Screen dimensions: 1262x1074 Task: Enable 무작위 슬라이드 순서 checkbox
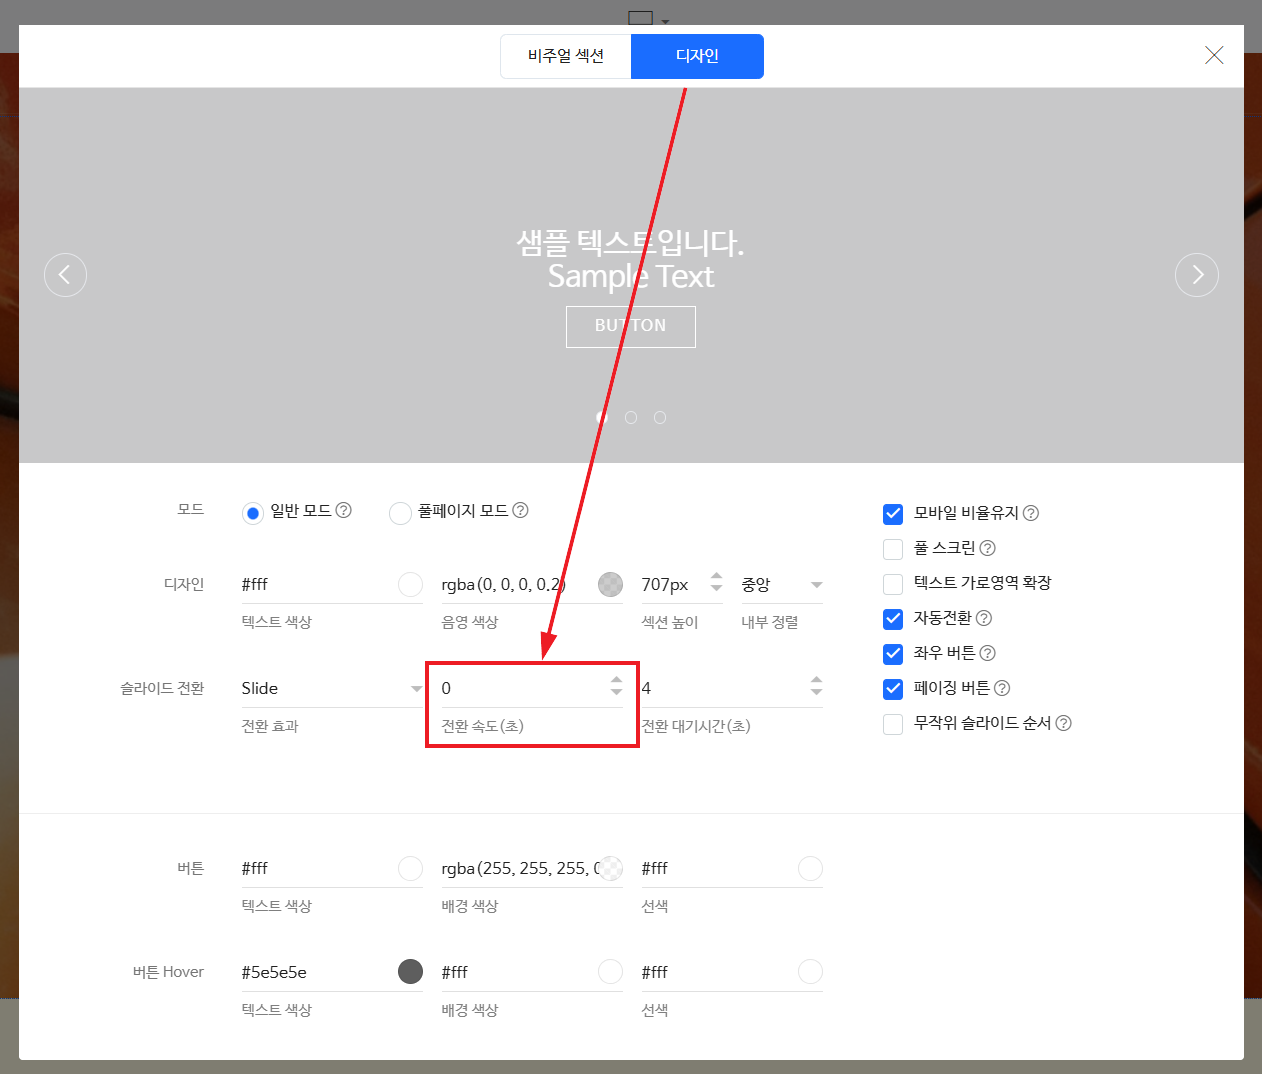(893, 724)
